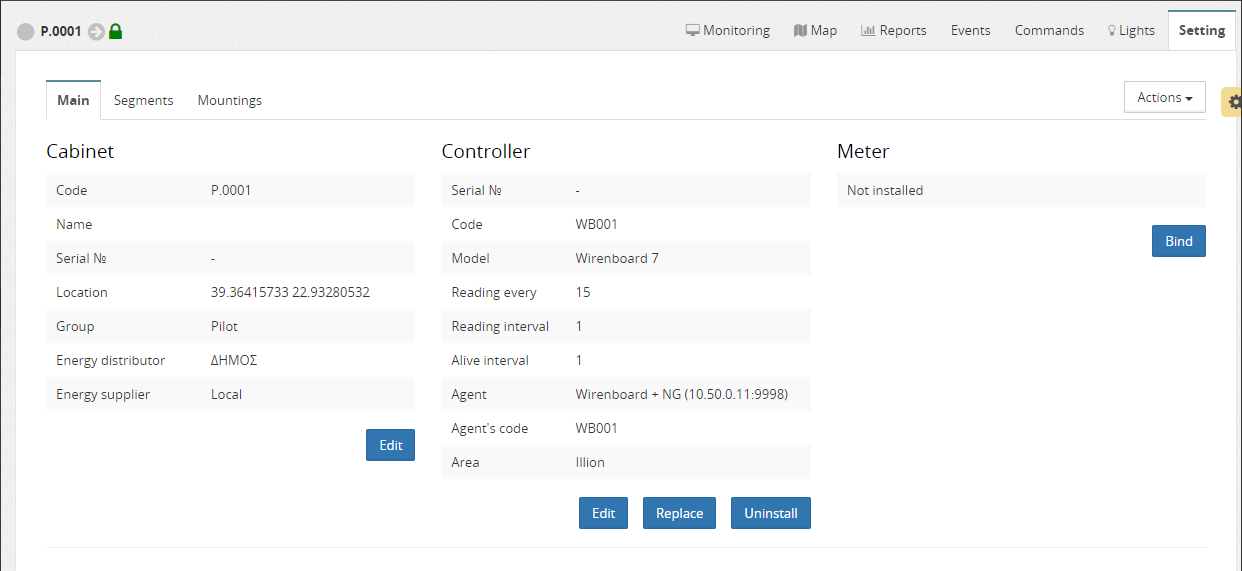Select the Main sub-tab
The height and width of the screenshot is (571, 1242).
pos(73,100)
